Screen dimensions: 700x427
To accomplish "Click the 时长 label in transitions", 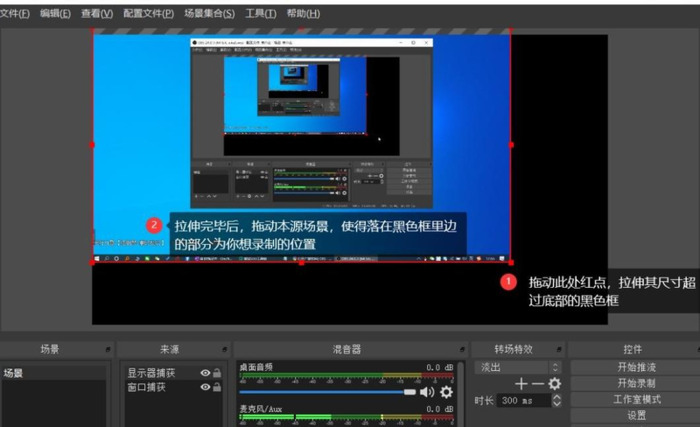I will coord(484,400).
